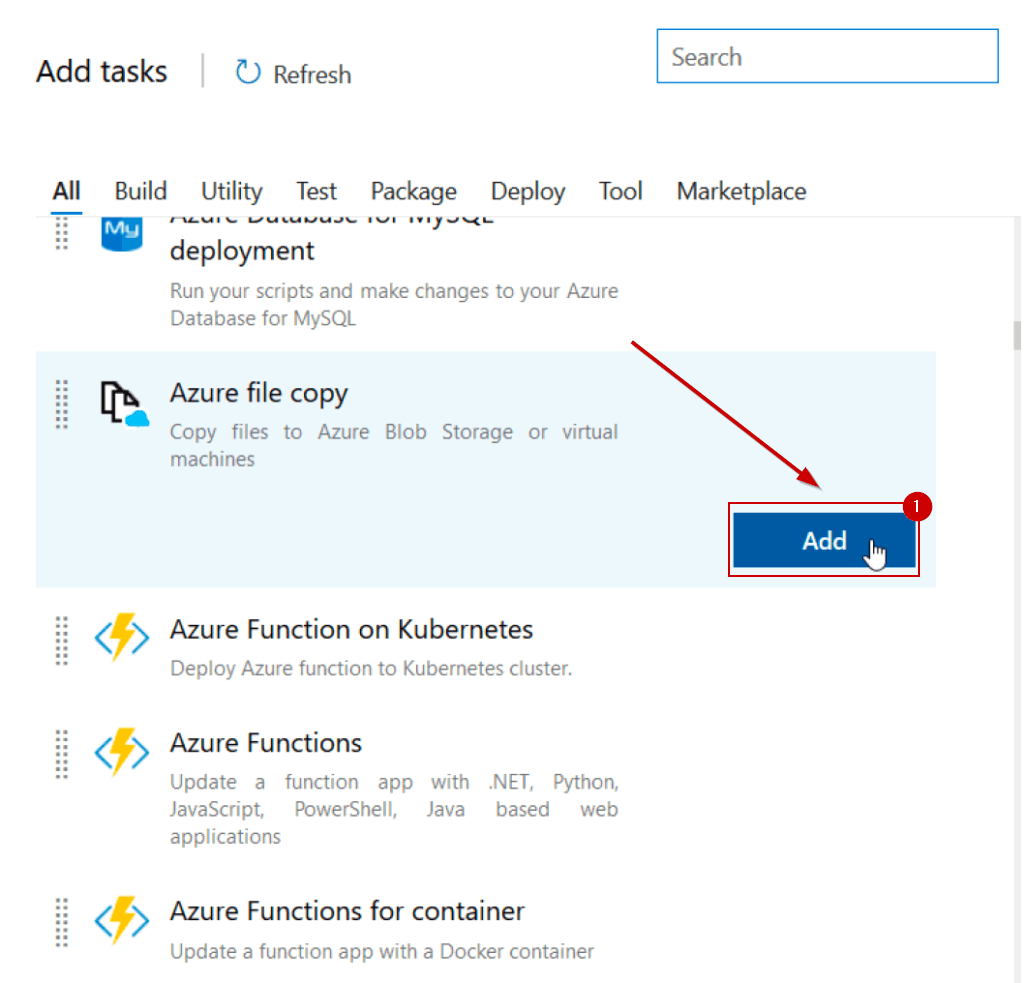The height and width of the screenshot is (983, 1024).
Task: Click drag handle next to Azure Function on Kubernetes
Action: coord(62,640)
